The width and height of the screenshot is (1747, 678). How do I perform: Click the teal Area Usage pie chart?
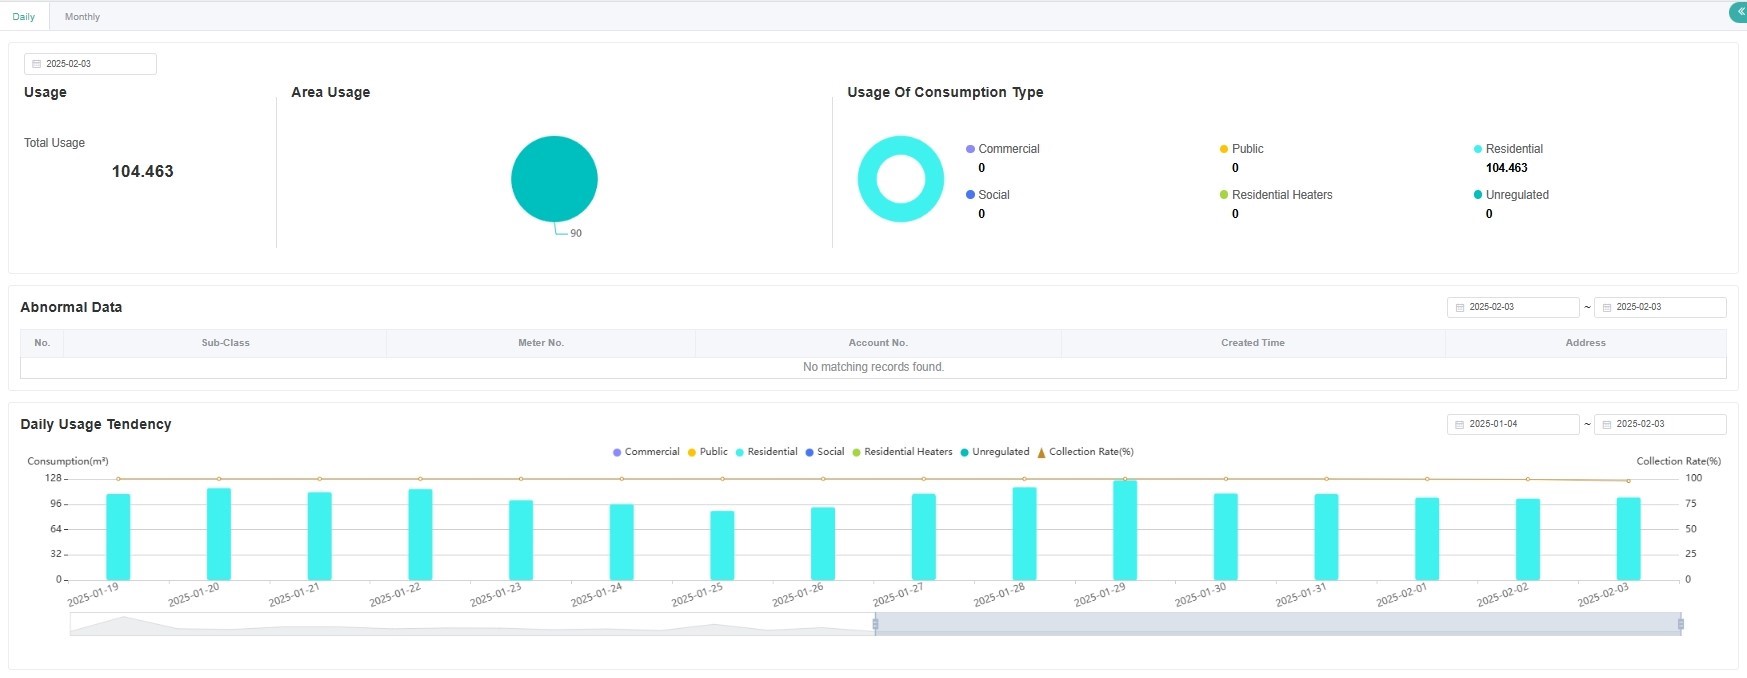click(554, 179)
